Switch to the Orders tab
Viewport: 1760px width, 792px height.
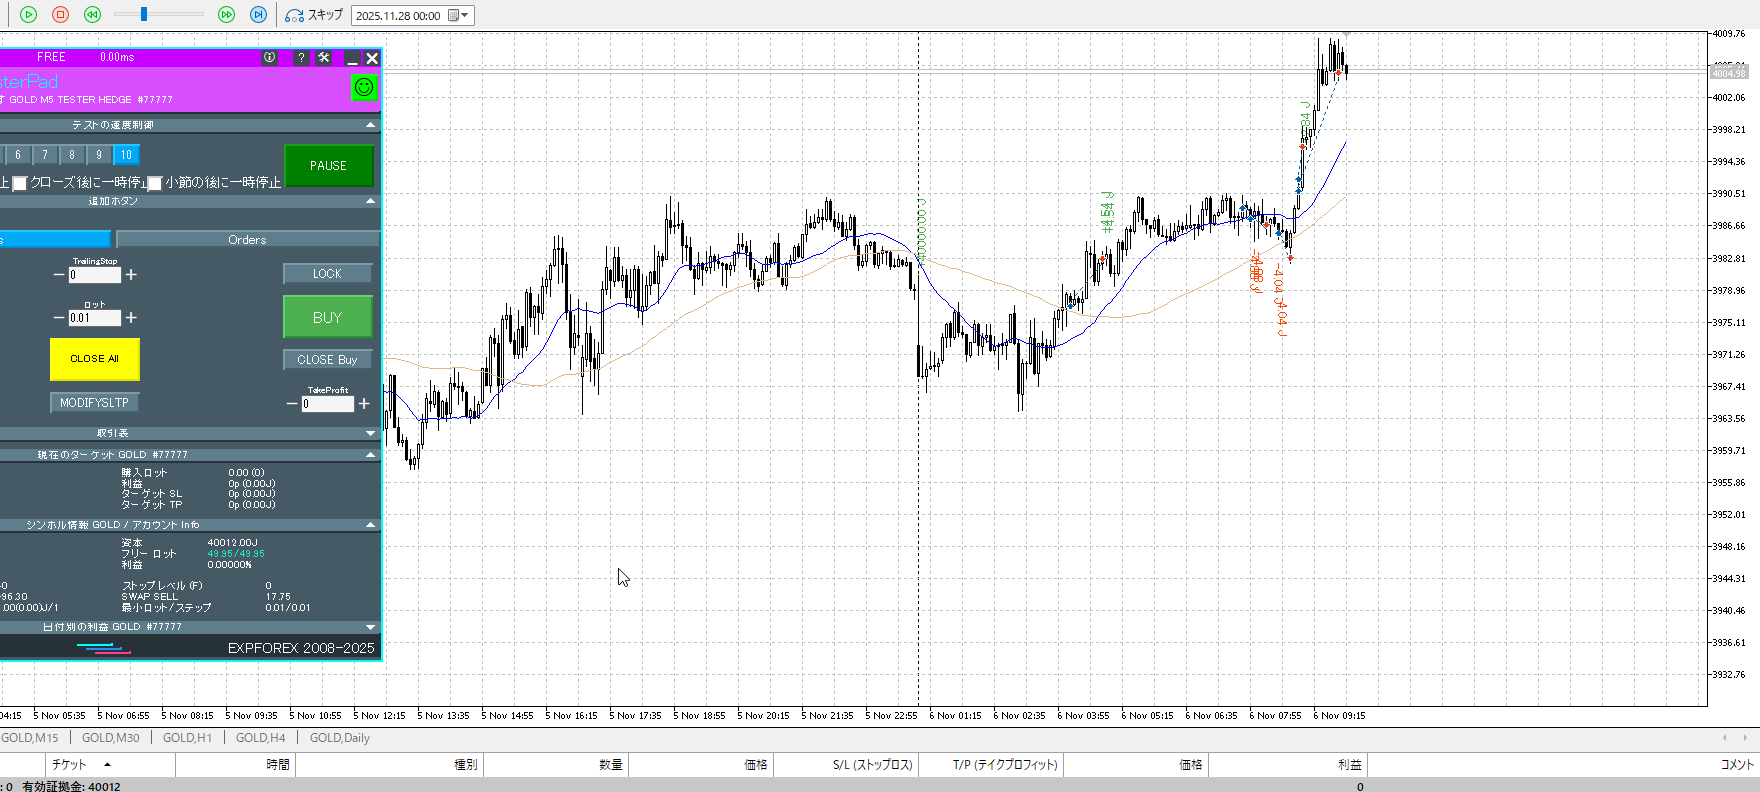[247, 240]
